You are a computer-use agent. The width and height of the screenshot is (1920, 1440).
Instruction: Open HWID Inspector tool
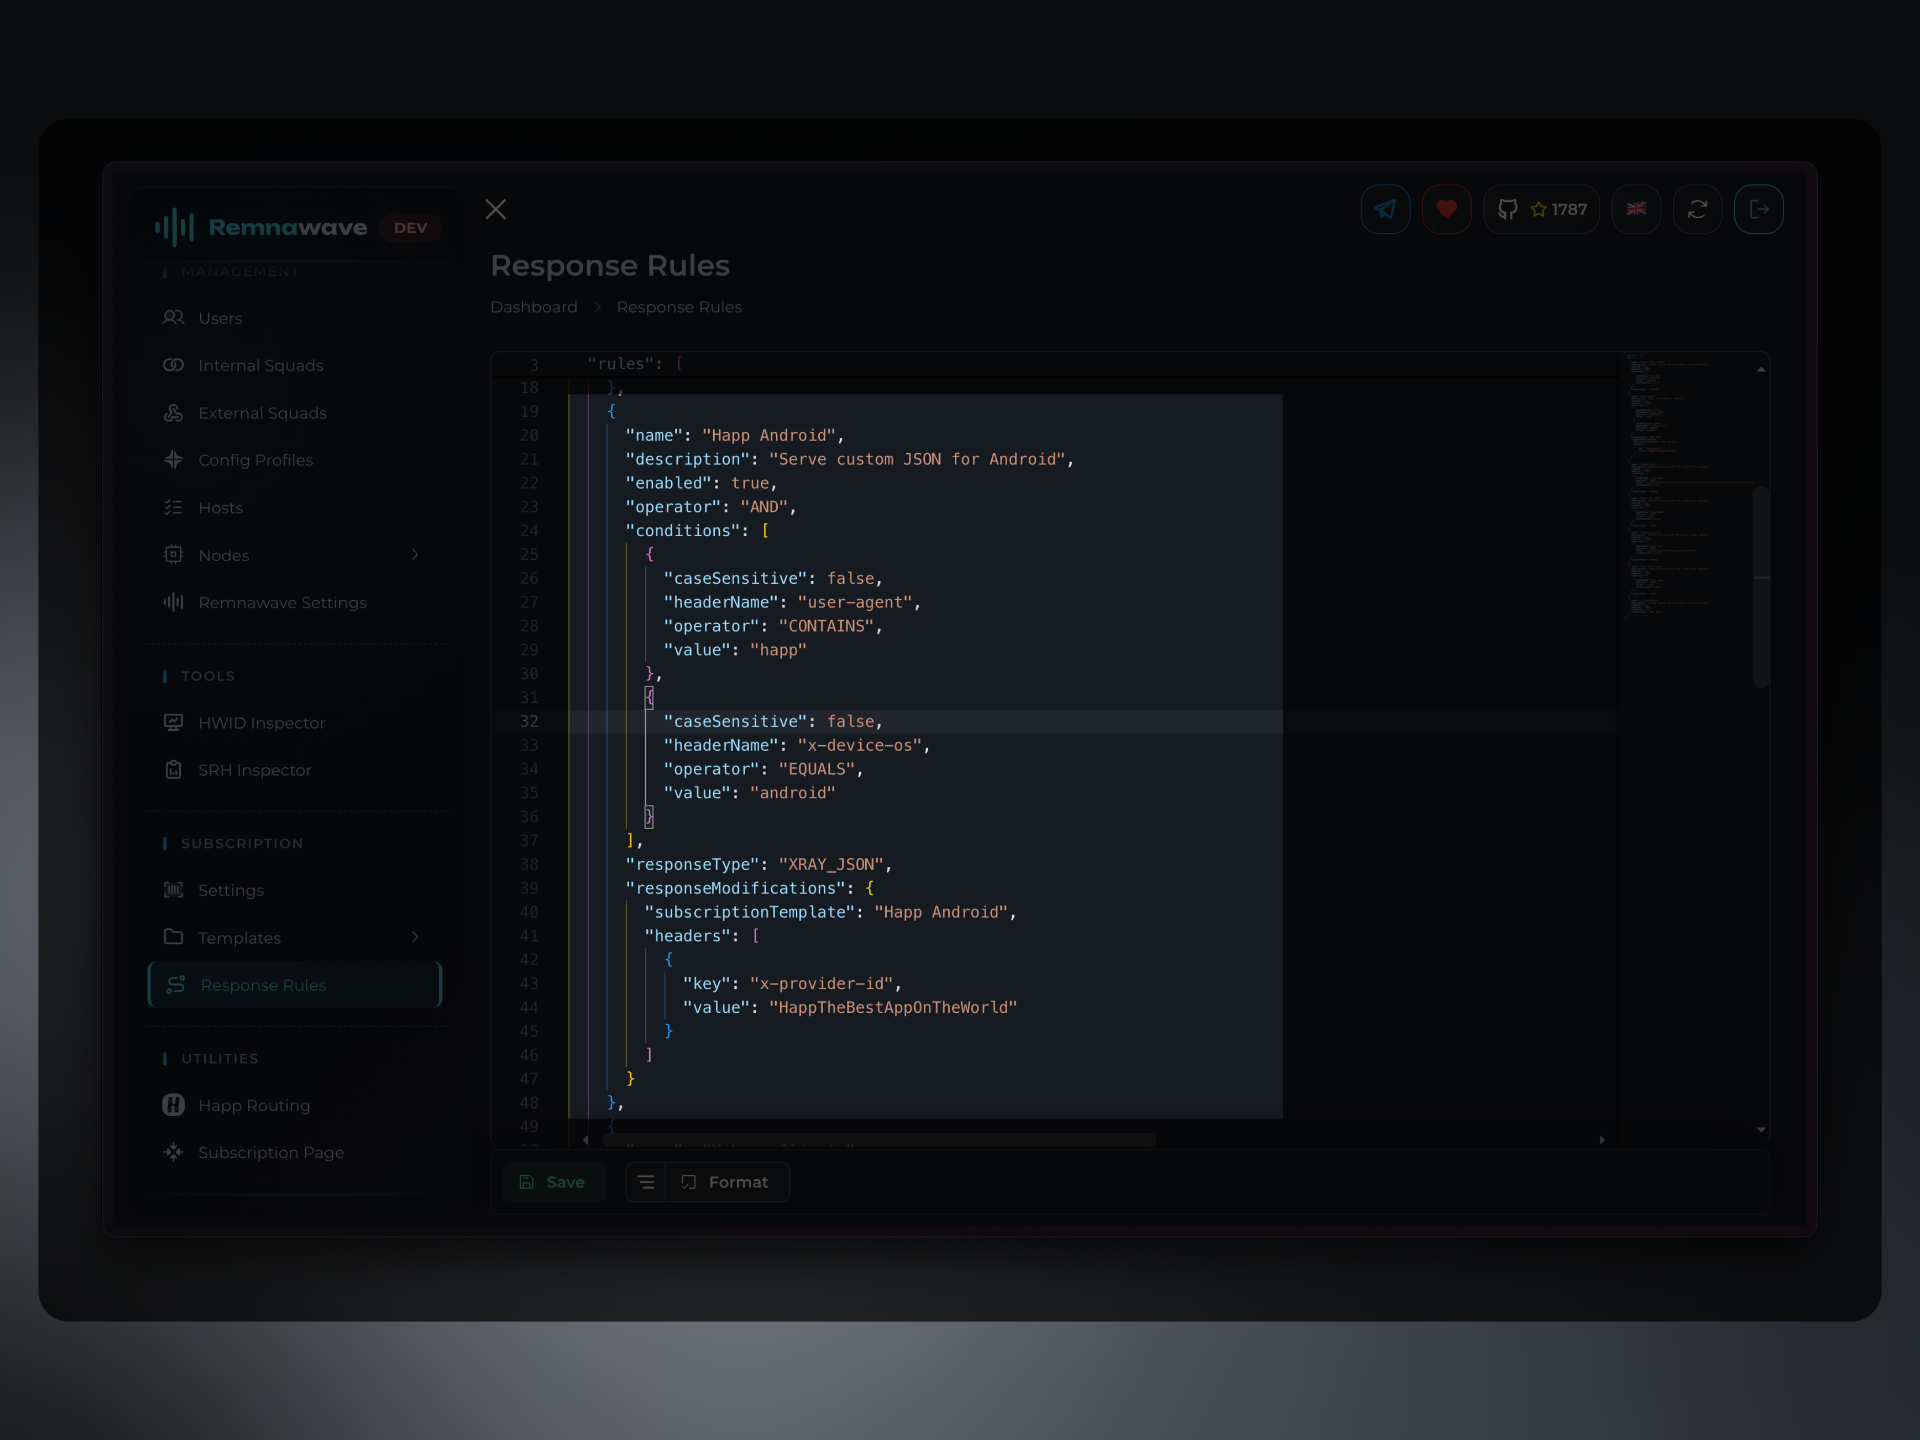coord(261,723)
